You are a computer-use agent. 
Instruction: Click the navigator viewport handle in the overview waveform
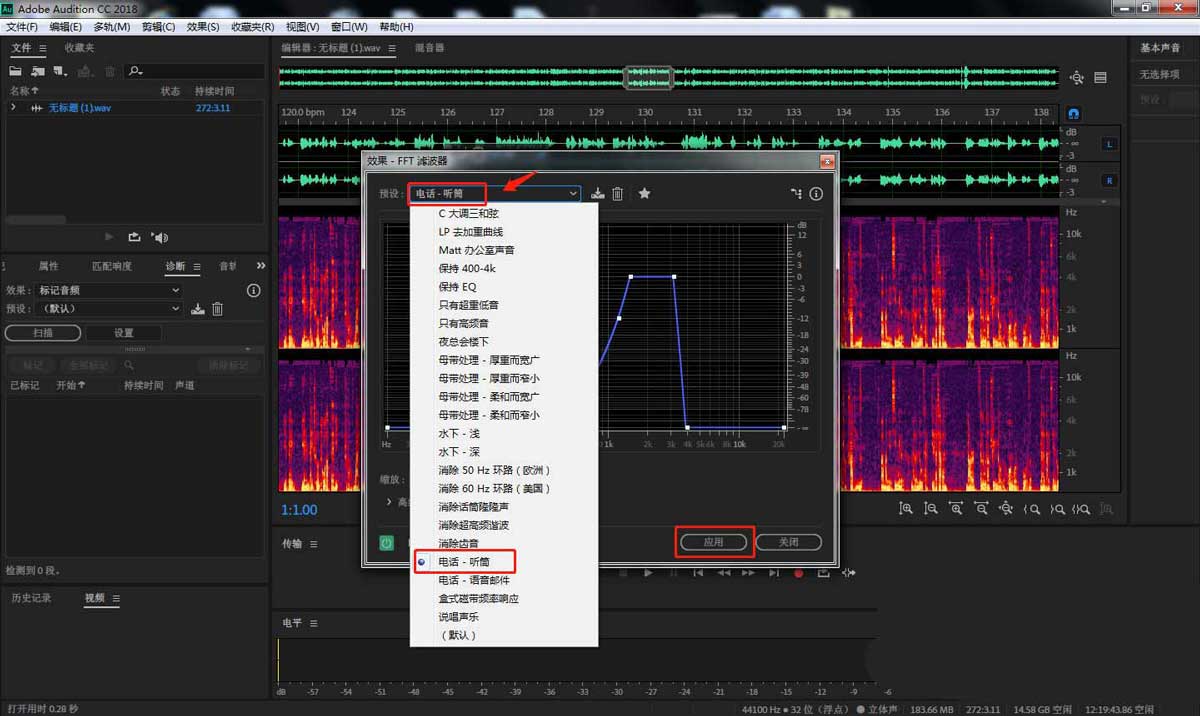(648, 77)
